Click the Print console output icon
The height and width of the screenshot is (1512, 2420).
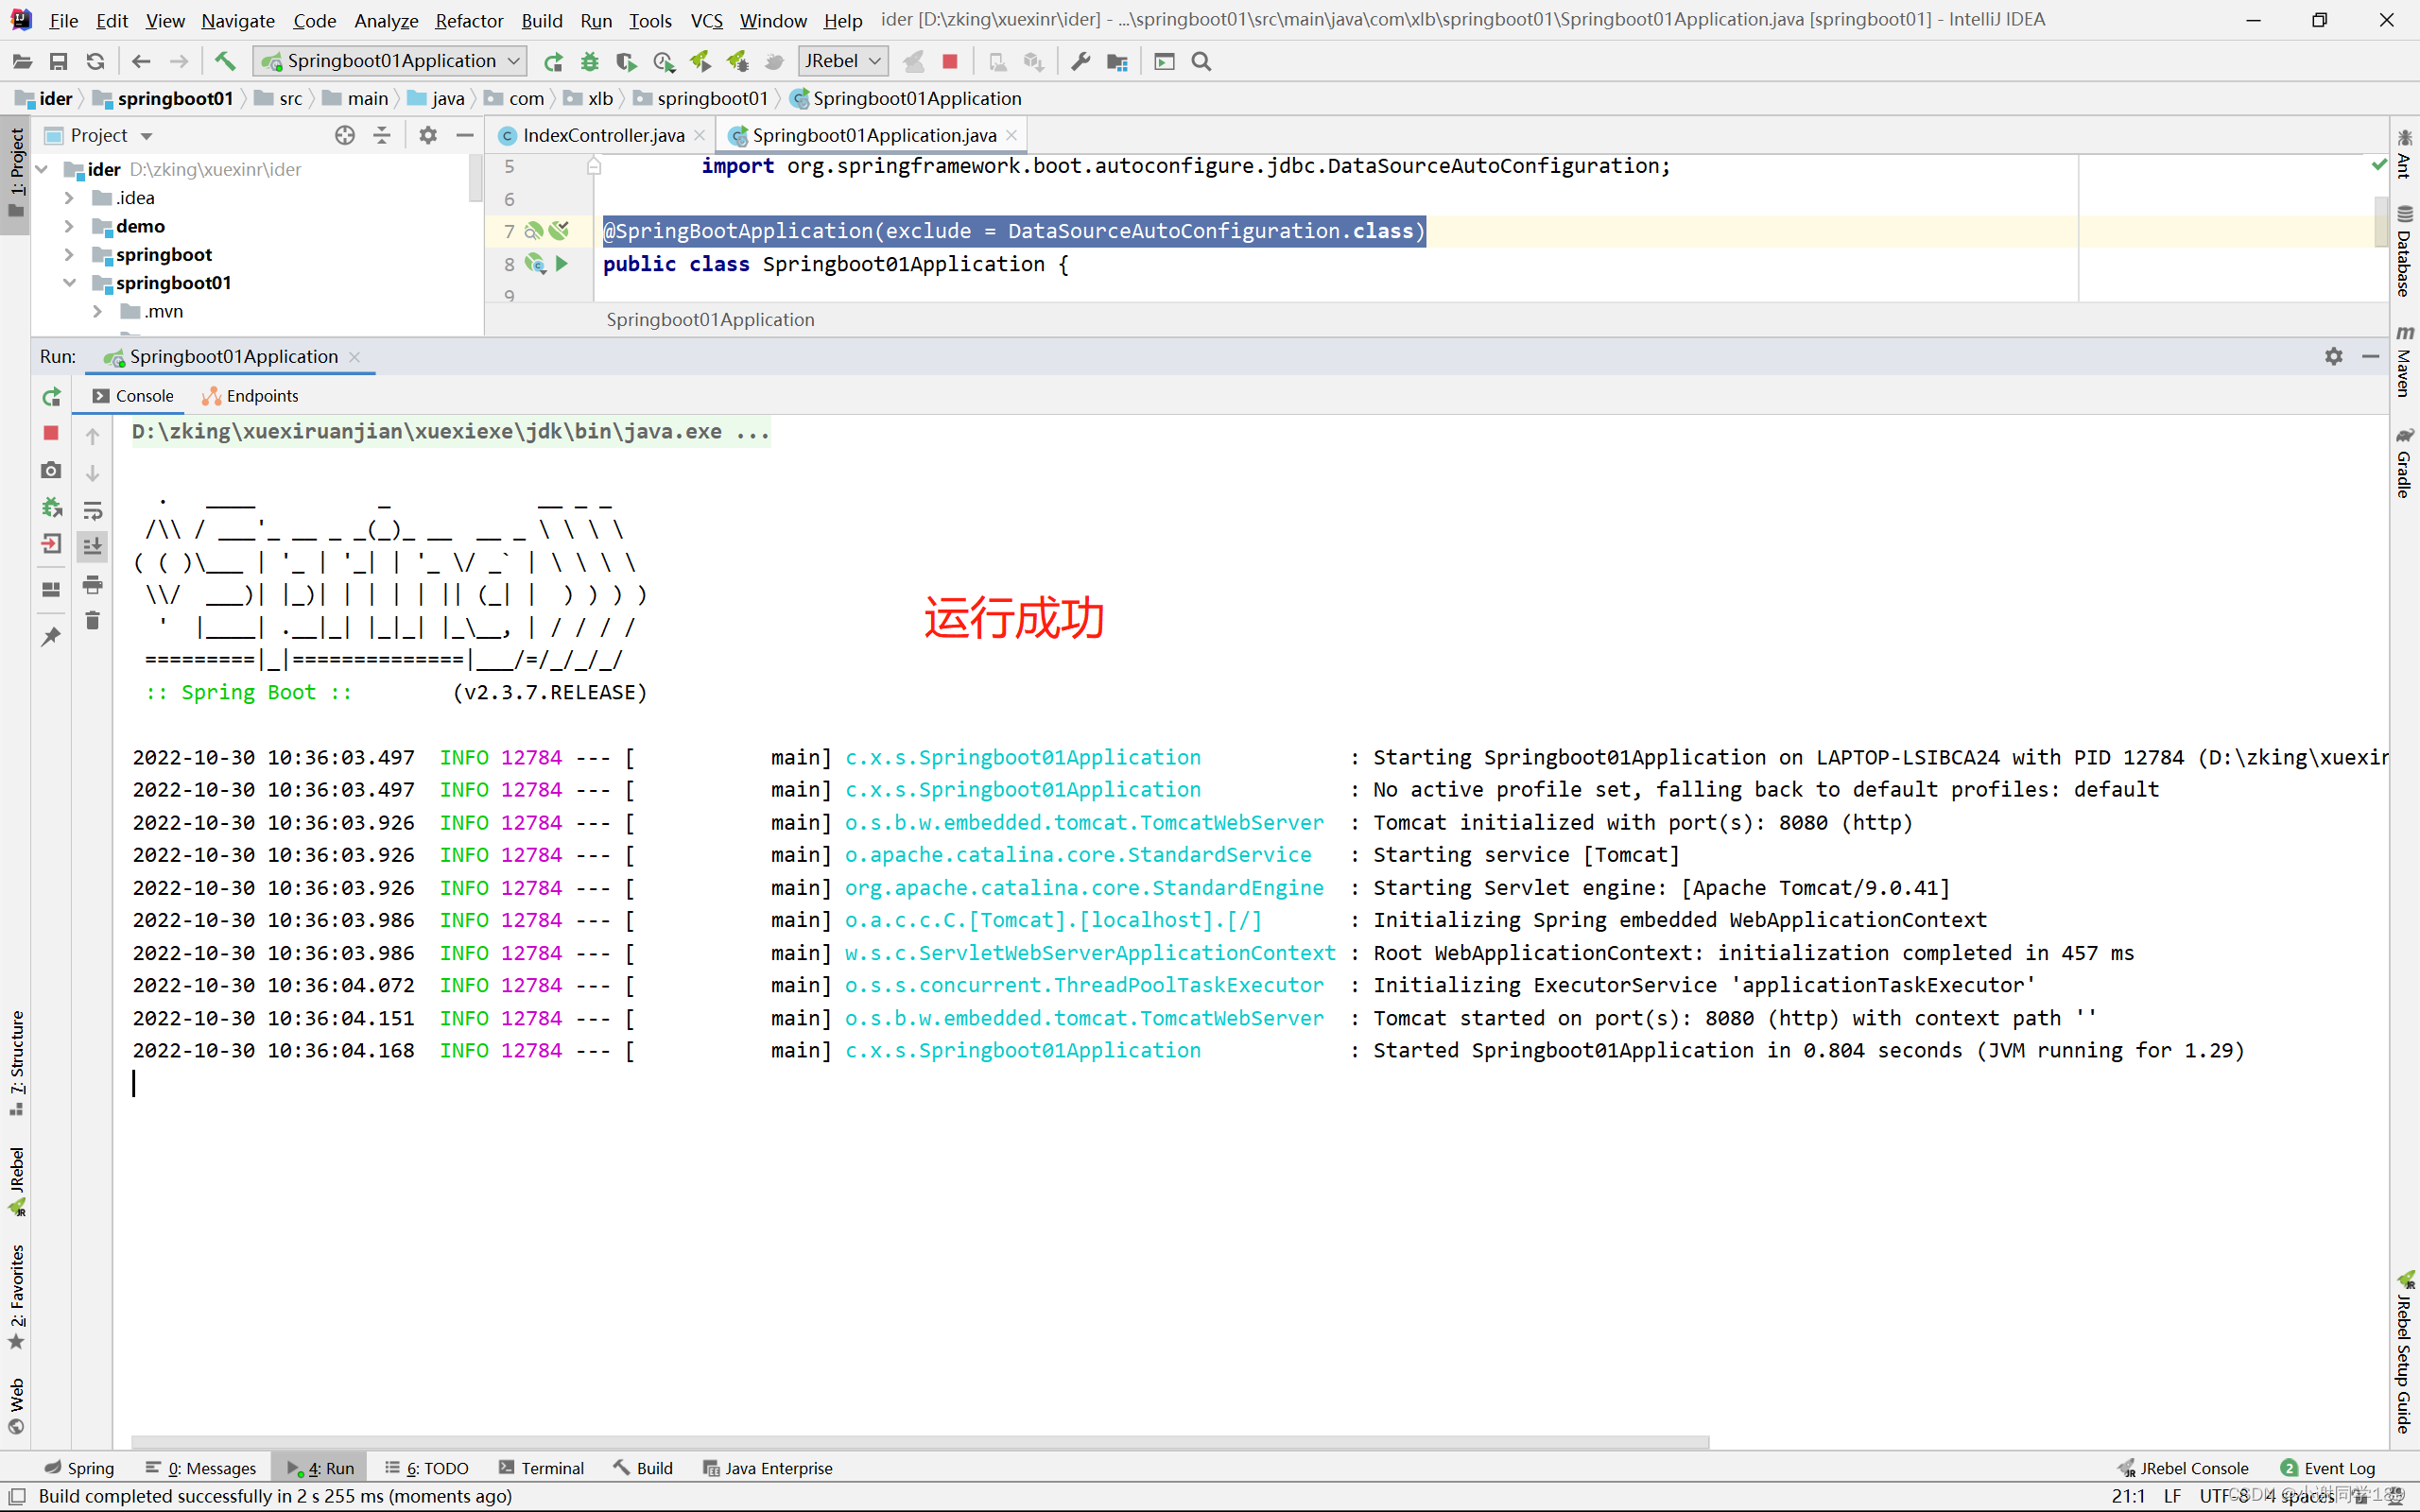[x=92, y=584]
